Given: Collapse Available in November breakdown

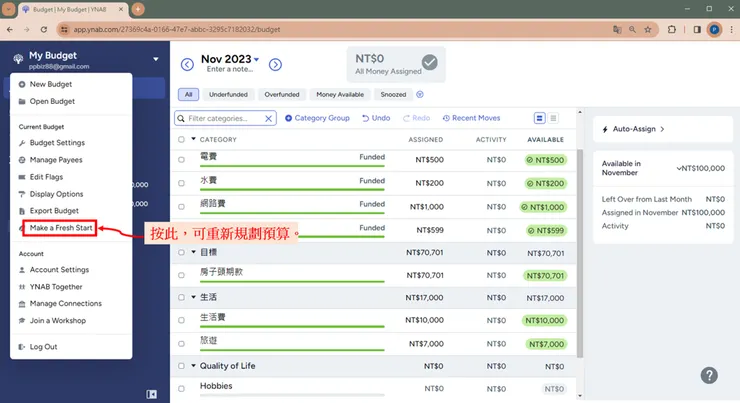Looking at the screenshot, I should [679, 168].
